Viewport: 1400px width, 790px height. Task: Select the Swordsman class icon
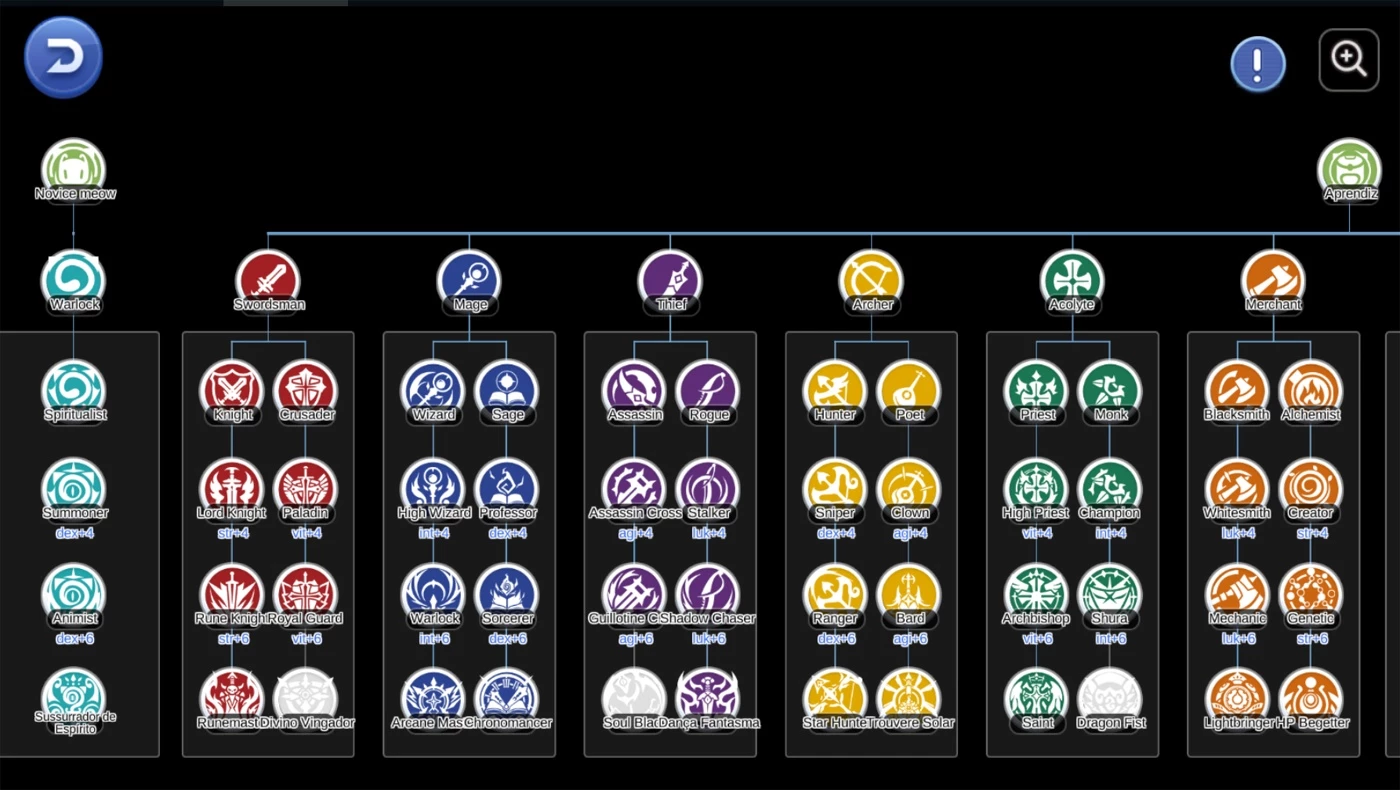[x=268, y=281]
